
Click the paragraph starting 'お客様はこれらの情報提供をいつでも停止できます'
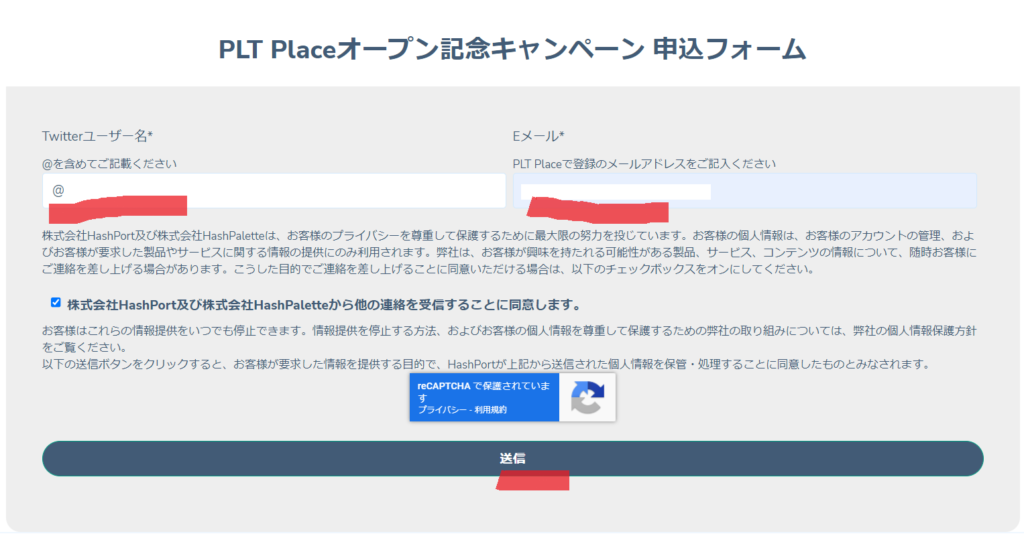click(x=509, y=339)
